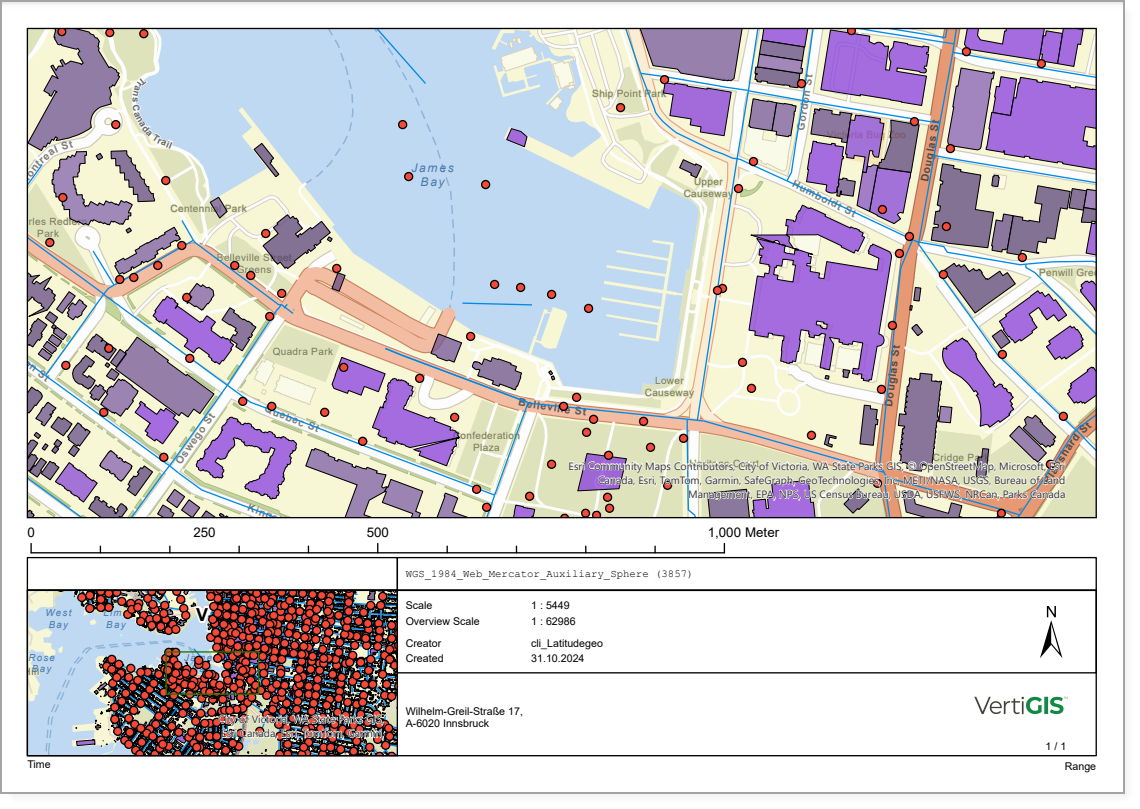Screen dimensions: 1140x809
Task: Click the Time label at bottom left
Action: [39, 764]
